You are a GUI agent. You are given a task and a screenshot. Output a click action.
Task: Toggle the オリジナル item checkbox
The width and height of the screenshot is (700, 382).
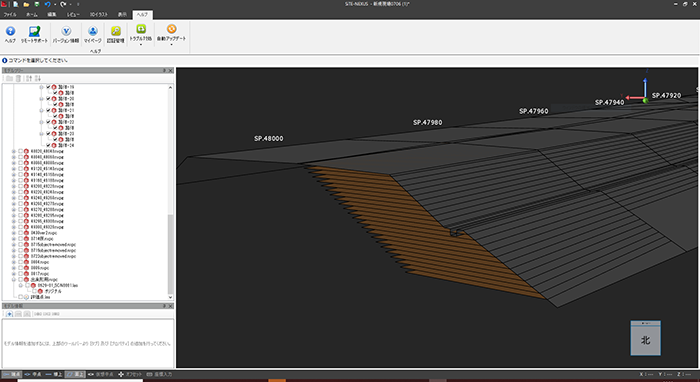click(x=34, y=291)
